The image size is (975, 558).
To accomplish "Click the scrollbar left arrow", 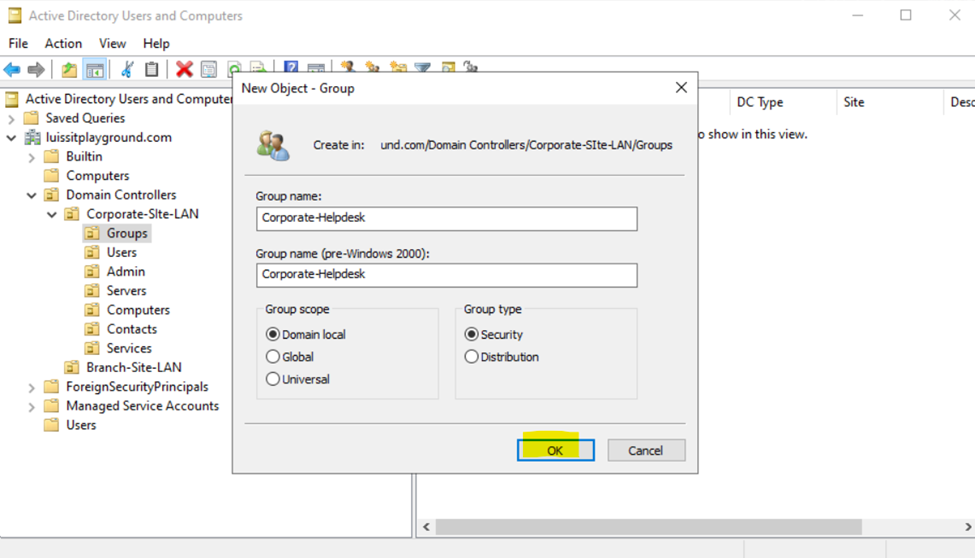I will [426, 527].
